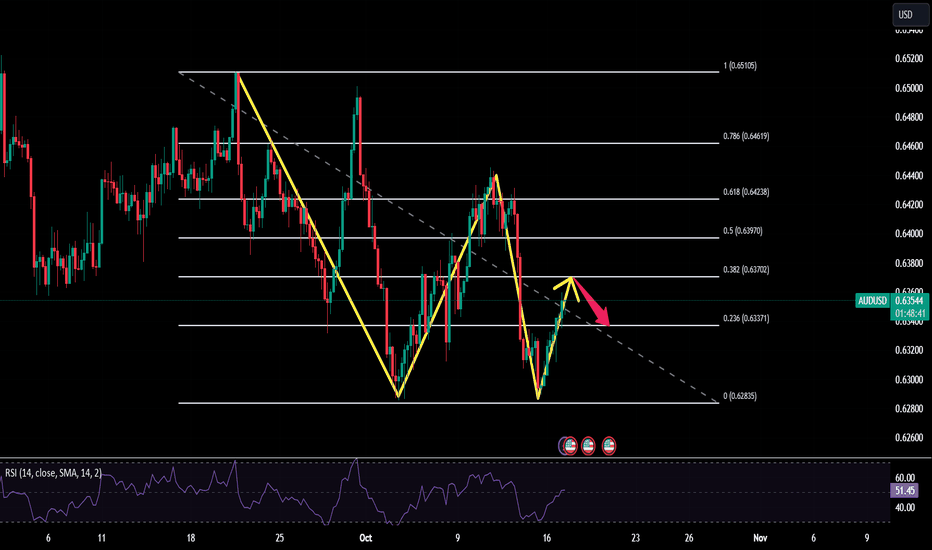Click the current price 0.63544 label
The width and height of the screenshot is (932, 550).
[909, 301]
